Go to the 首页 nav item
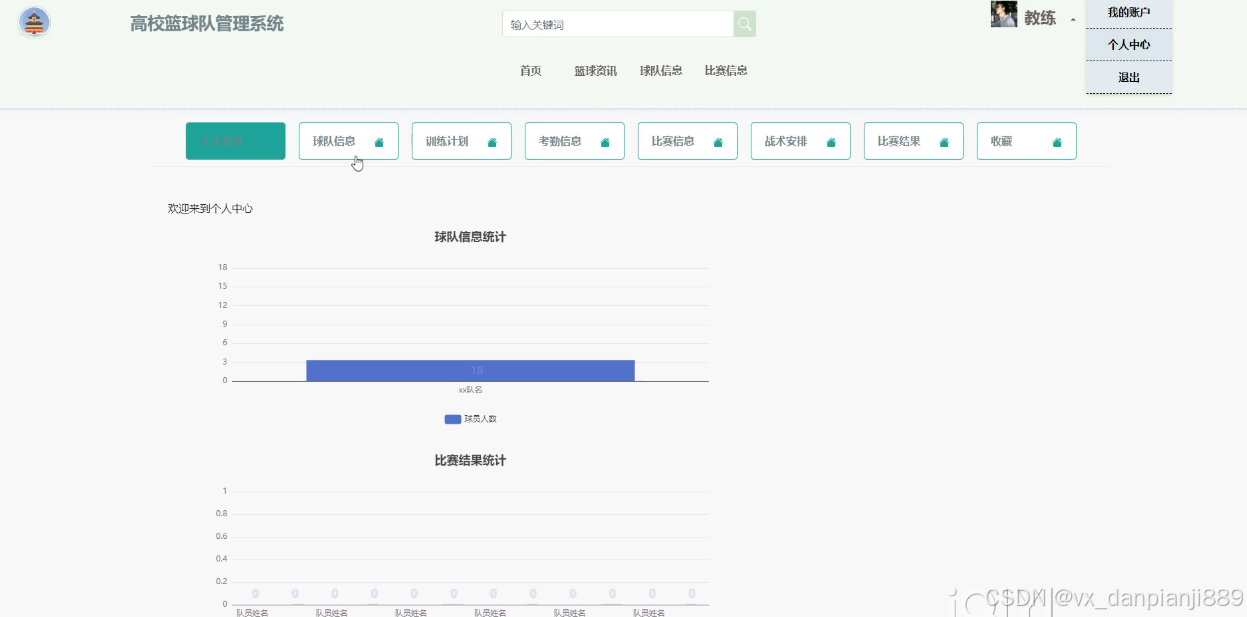This screenshot has width=1247, height=617. tap(531, 71)
